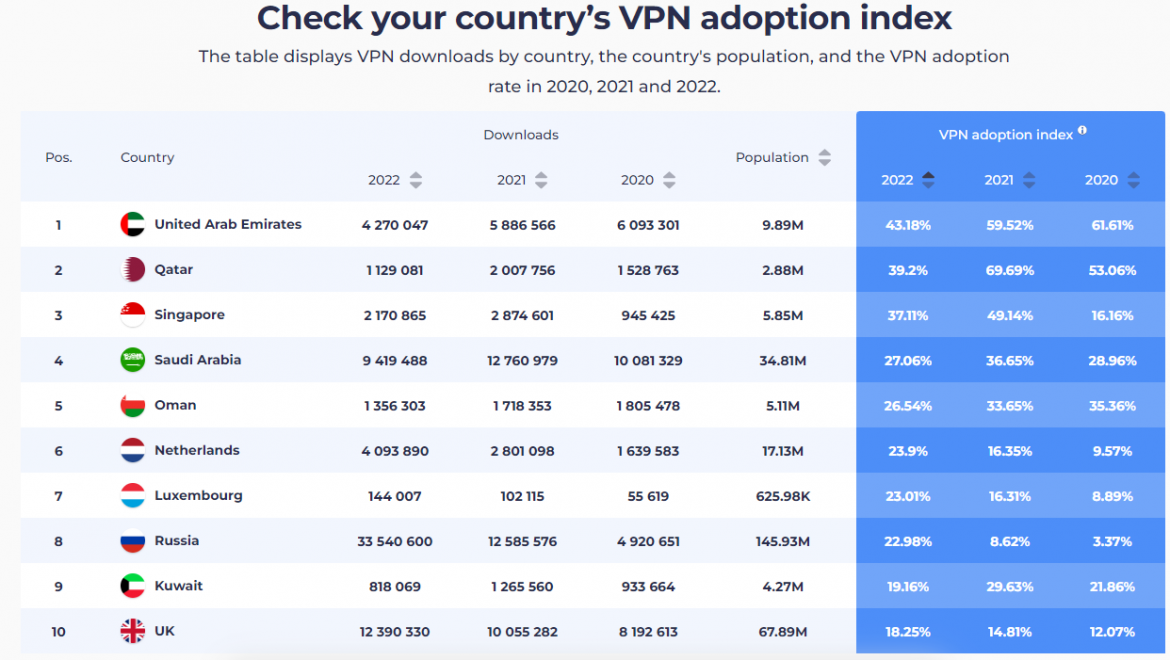The image size is (1170, 660).
Task: Click the Country column header
Action: (147, 157)
